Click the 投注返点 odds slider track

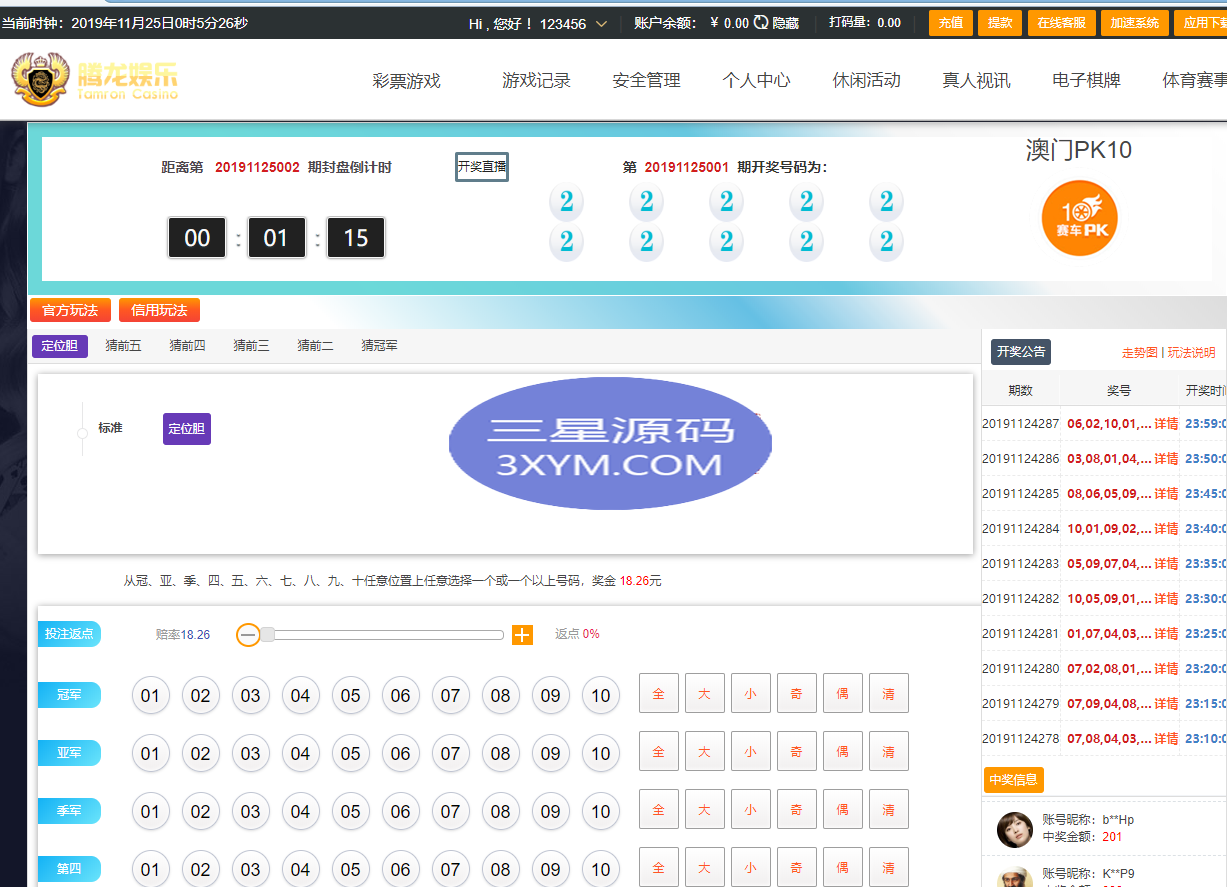tap(385, 635)
